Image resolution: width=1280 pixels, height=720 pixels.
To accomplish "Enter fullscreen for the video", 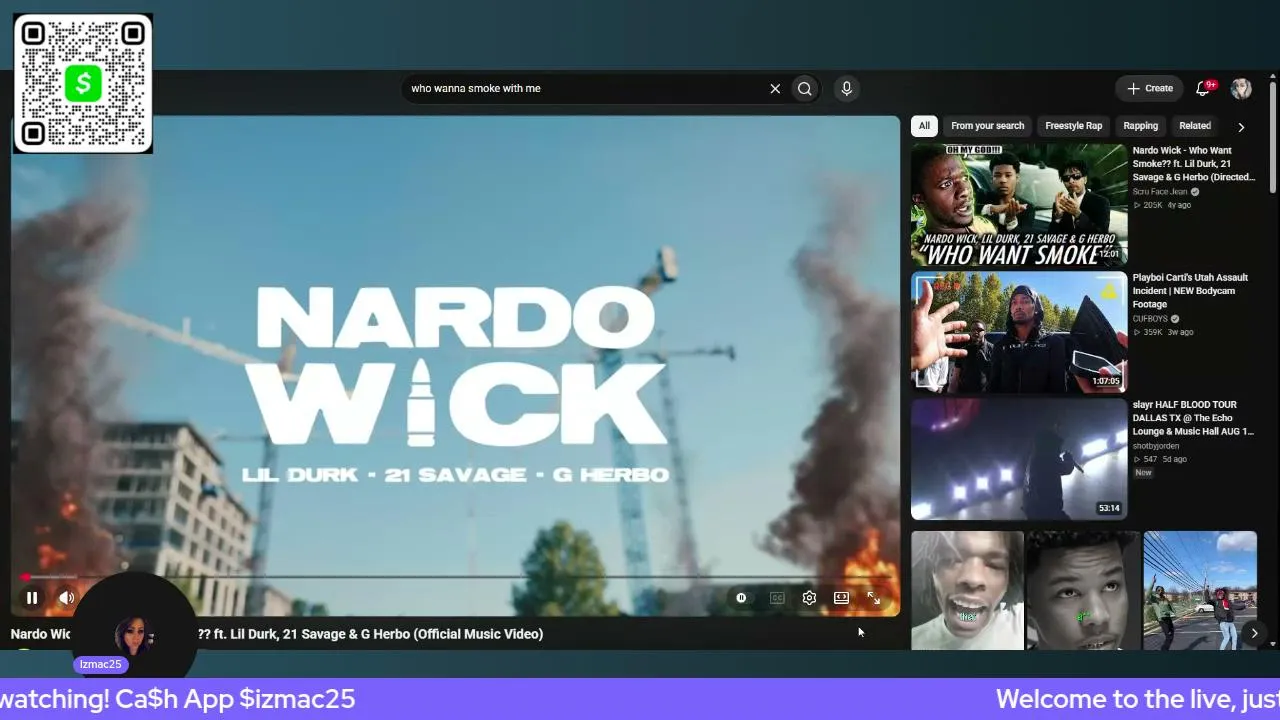I will 873,598.
